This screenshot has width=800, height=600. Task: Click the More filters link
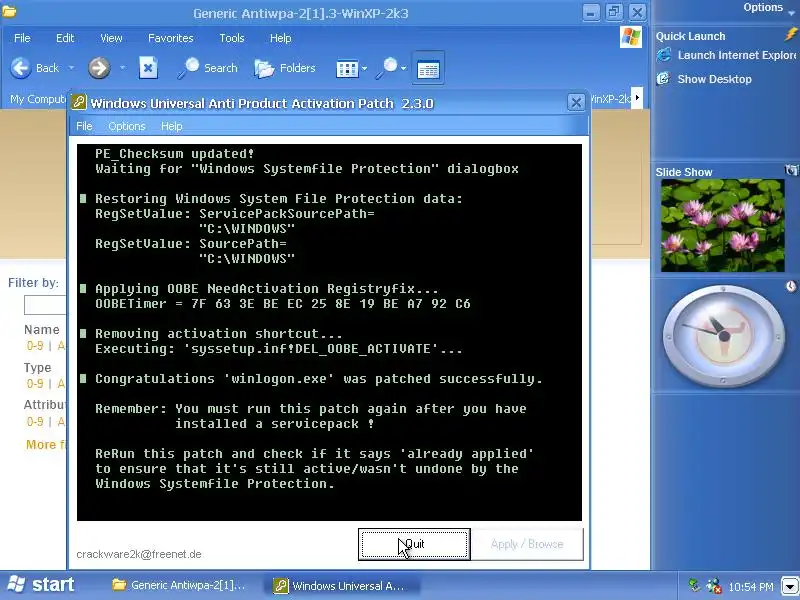(46, 444)
